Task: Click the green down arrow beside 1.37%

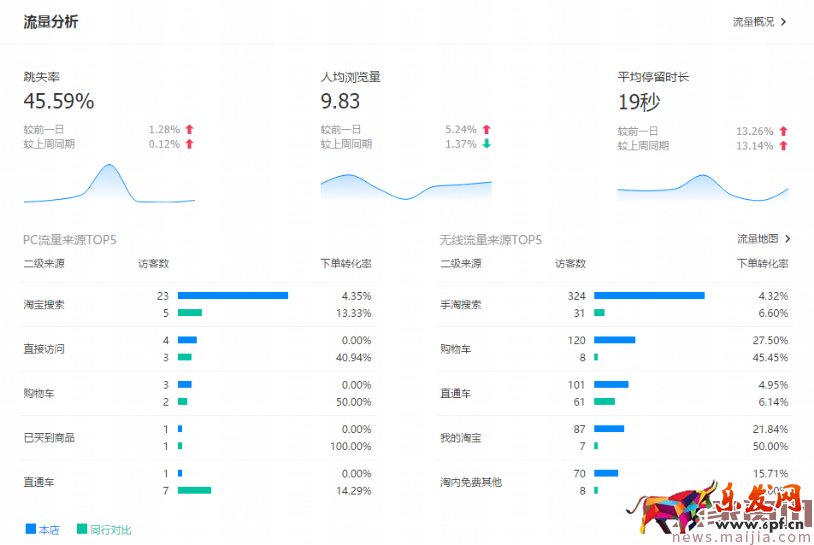Action: coord(486,144)
